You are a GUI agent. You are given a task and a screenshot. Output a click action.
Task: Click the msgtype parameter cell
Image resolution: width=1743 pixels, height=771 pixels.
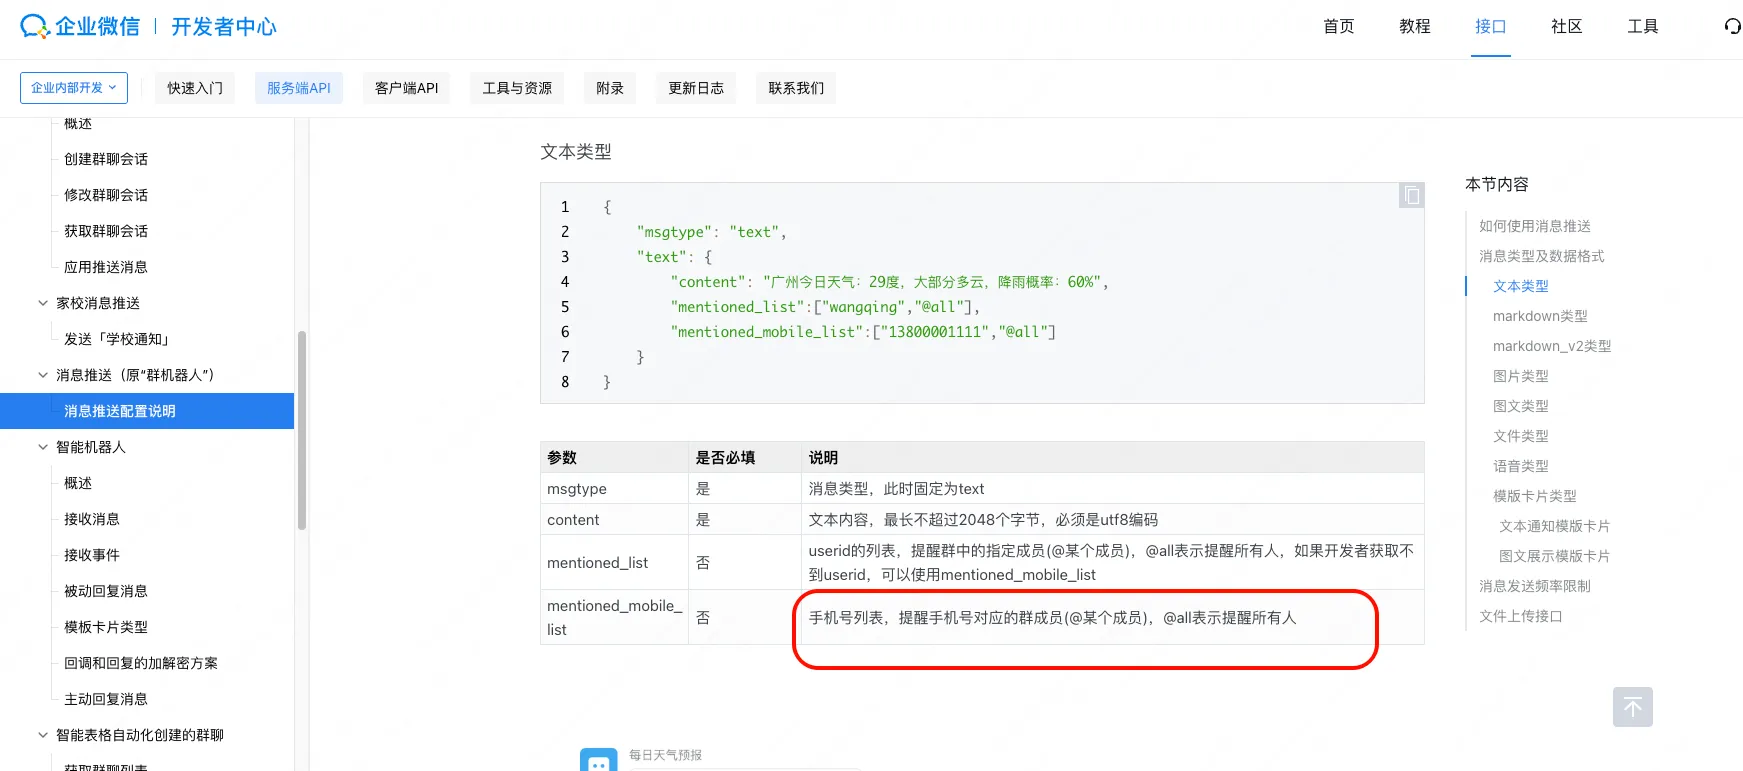(614, 489)
